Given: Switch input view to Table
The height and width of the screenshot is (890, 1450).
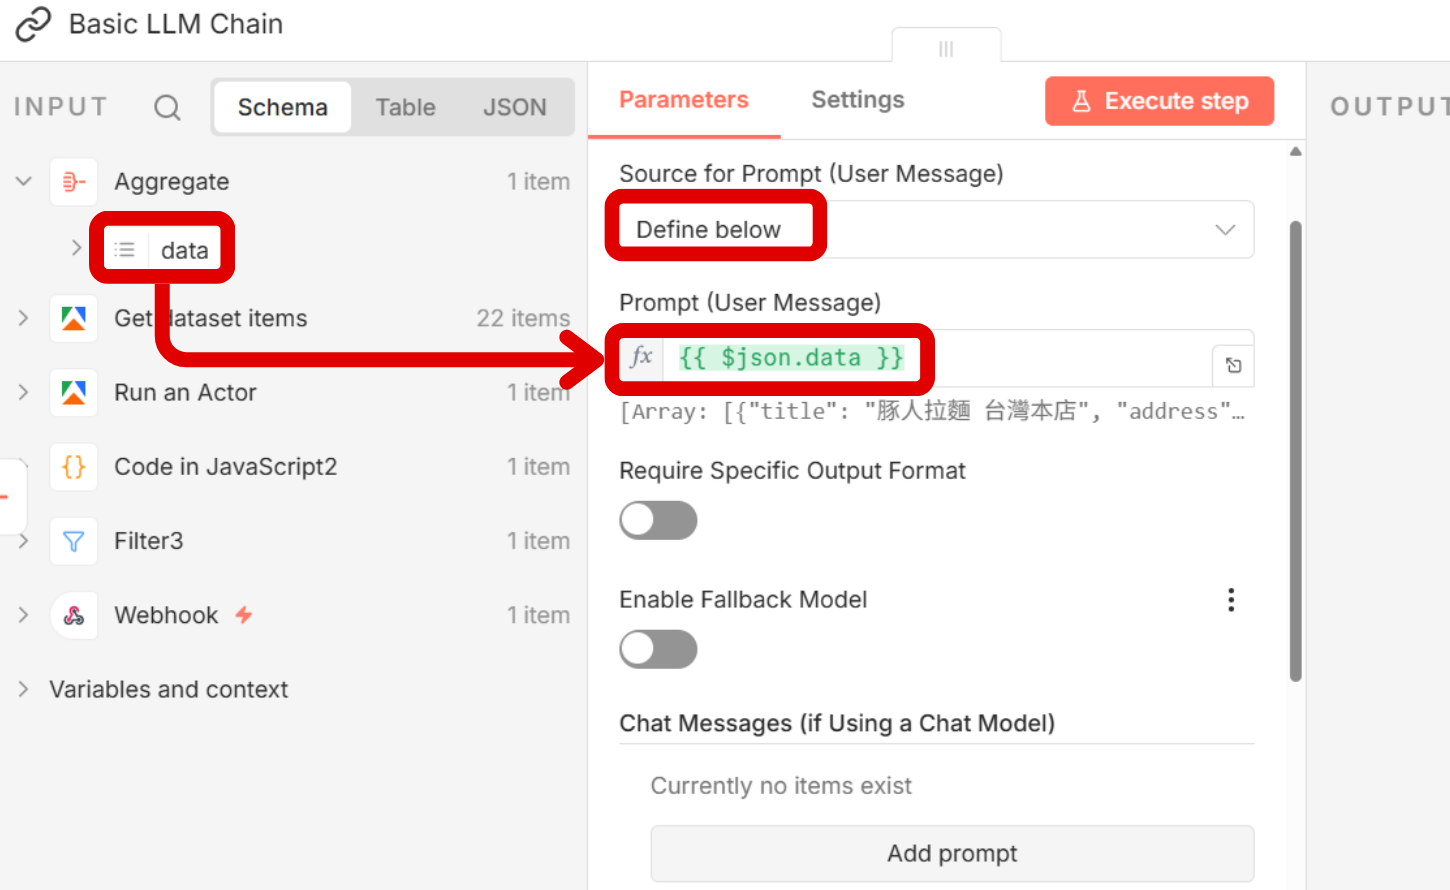Looking at the screenshot, I should (x=405, y=108).
